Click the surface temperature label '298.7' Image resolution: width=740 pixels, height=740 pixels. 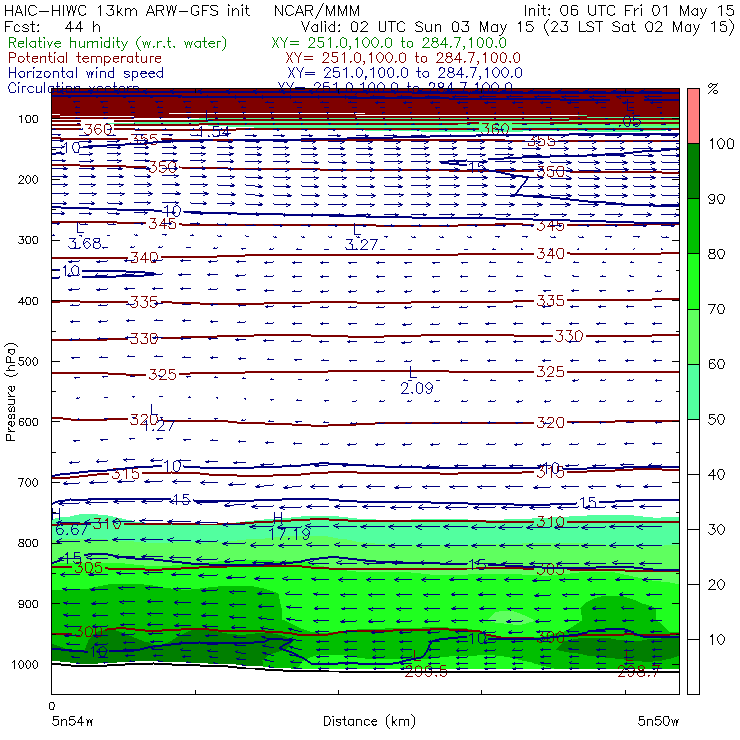639,672
